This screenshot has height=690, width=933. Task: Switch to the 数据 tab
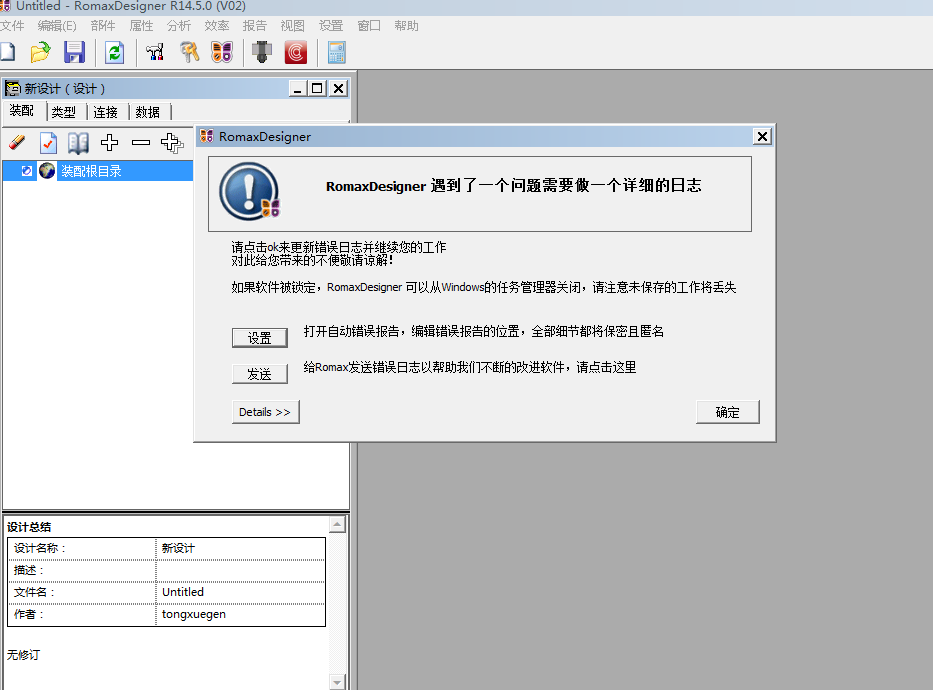pos(148,112)
